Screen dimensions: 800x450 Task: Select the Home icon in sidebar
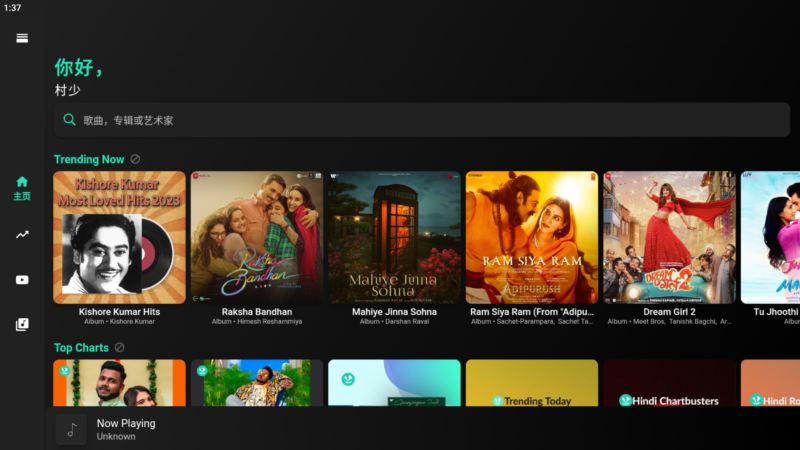tap(22, 188)
